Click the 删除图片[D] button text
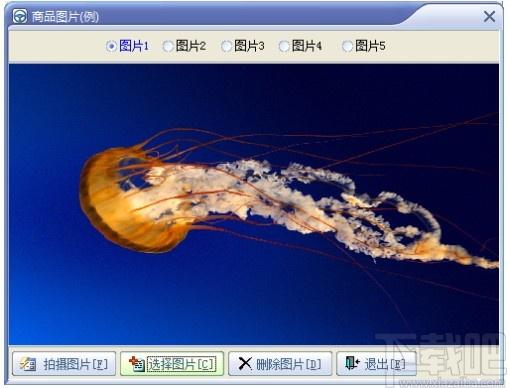The image size is (509, 388). tap(289, 364)
